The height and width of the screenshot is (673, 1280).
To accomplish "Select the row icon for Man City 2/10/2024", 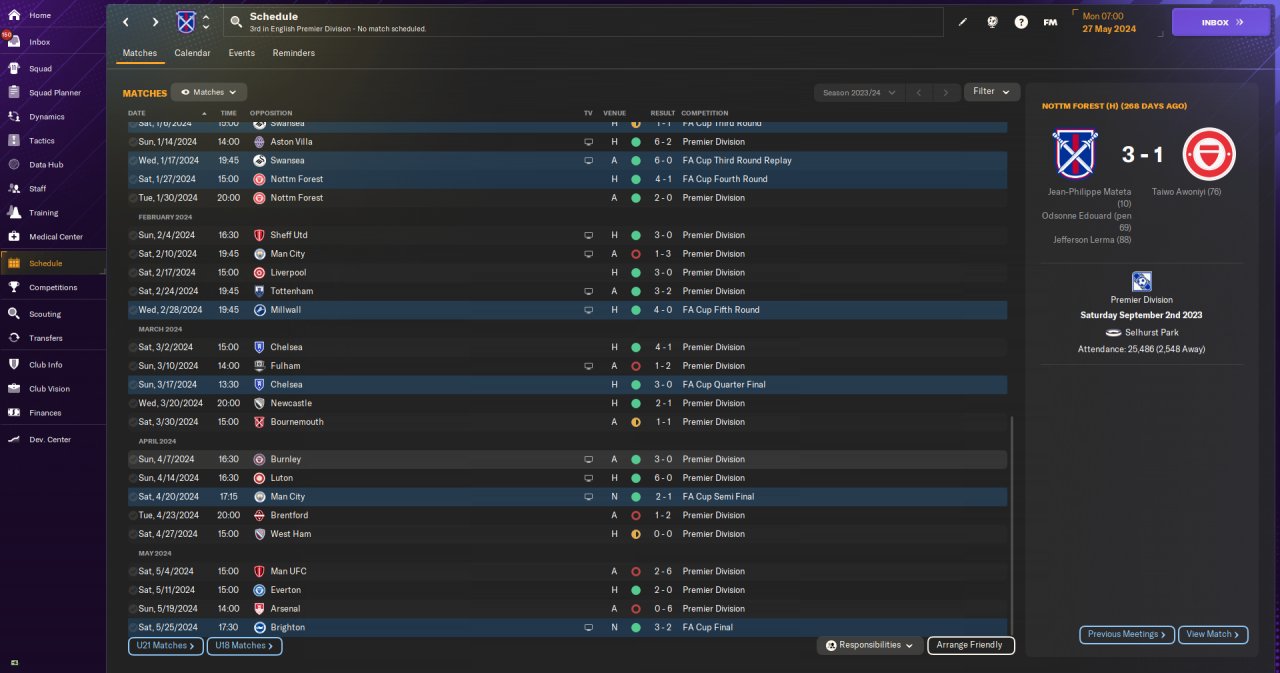I will 133,254.
